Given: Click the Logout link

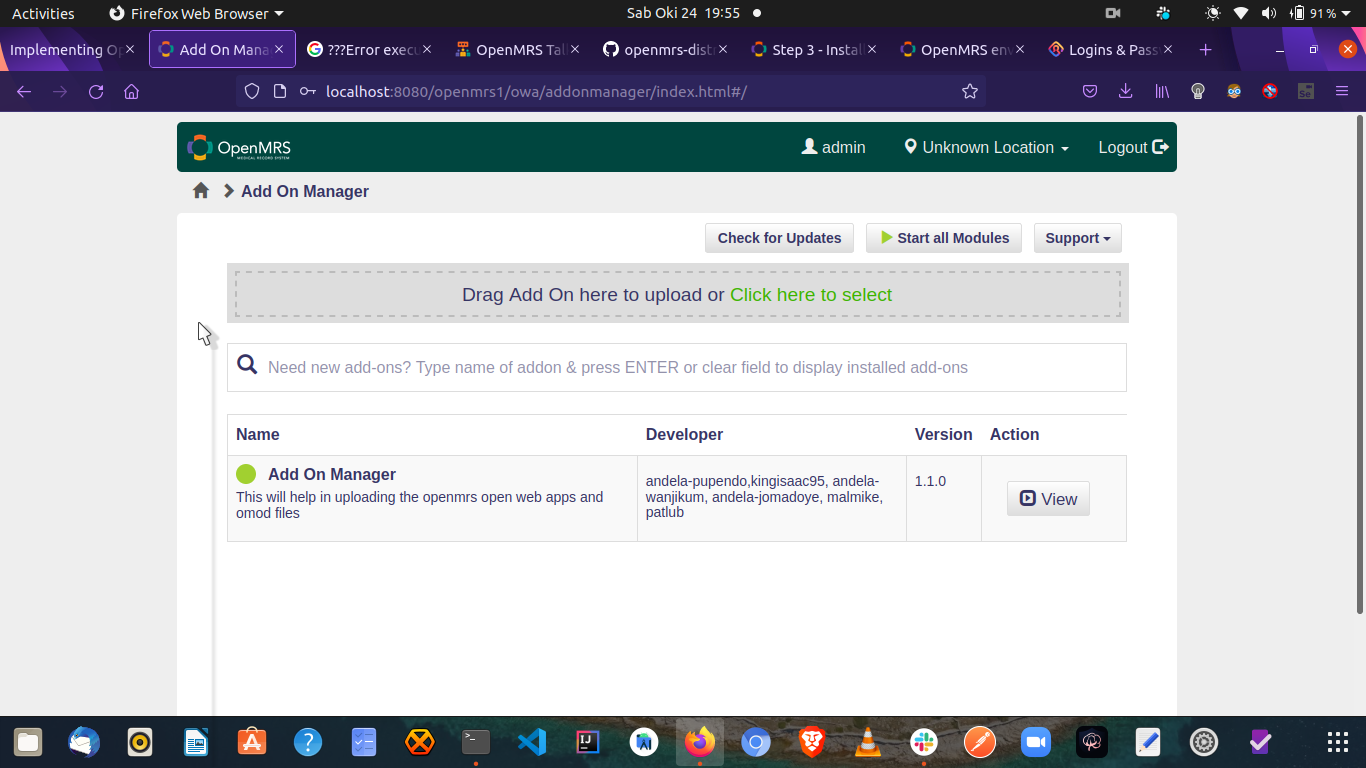Looking at the screenshot, I should [x=1133, y=147].
